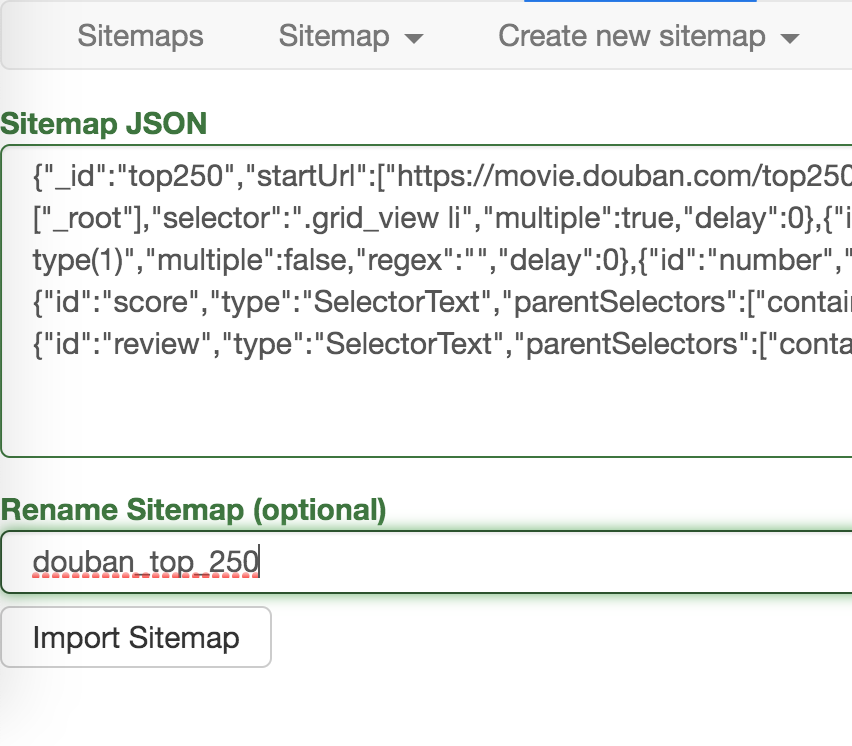Click the Sitemap JSON heading label
The width and height of the screenshot is (852, 746).
pyautogui.click(x=104, y=123)
